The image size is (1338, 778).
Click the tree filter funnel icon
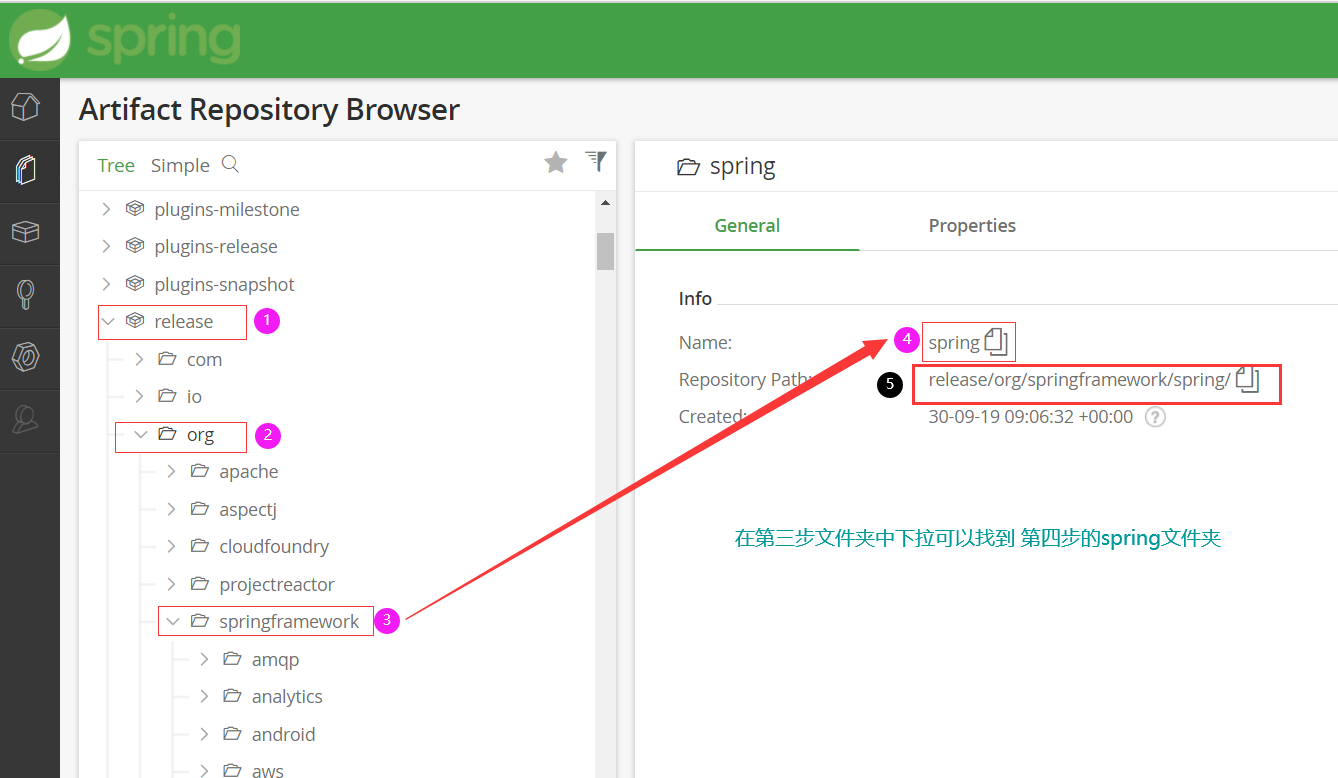596,161
